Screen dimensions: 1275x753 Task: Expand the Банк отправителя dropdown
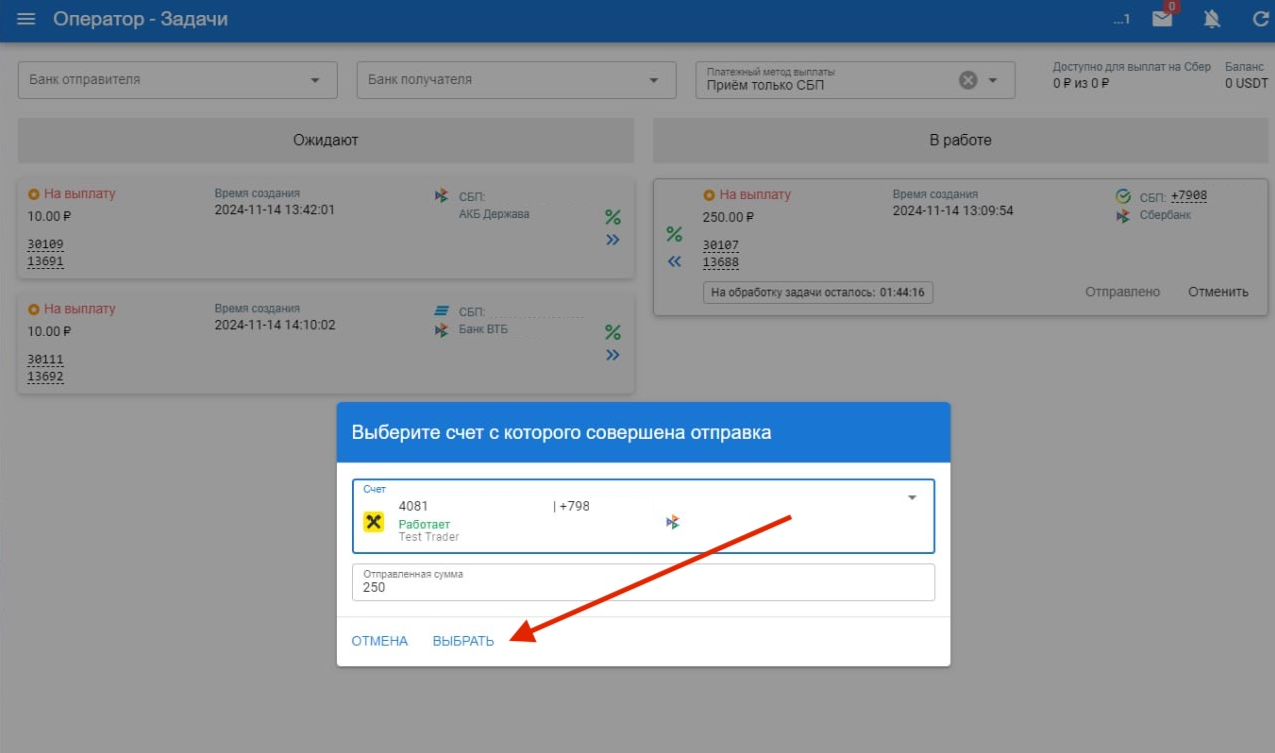[x=316, y=80]
